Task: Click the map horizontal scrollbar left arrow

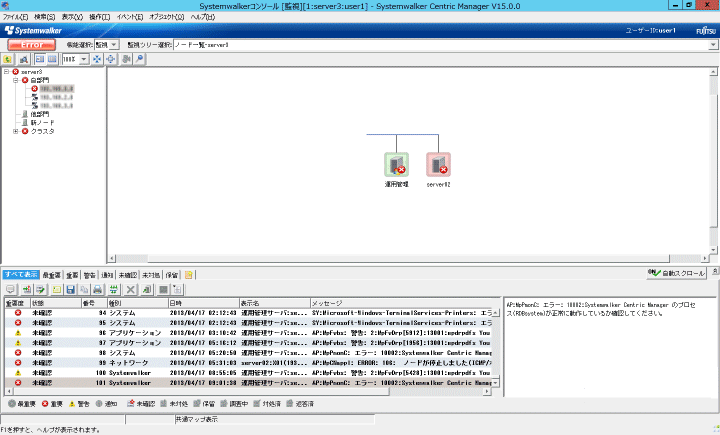Action: pos(112,259)
